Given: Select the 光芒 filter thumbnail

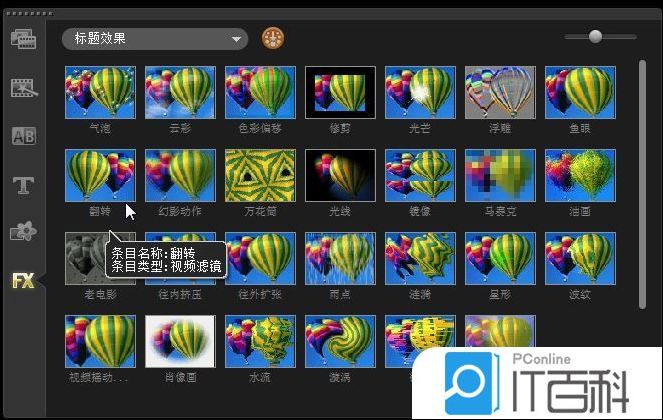Looking at the screenshot, I should pyautogui.click(x=420, y=92).
